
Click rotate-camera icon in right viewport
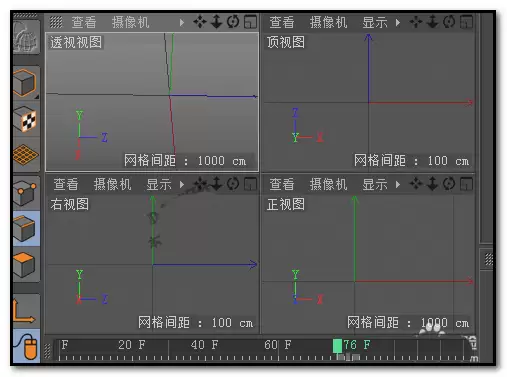coord(233,184)
